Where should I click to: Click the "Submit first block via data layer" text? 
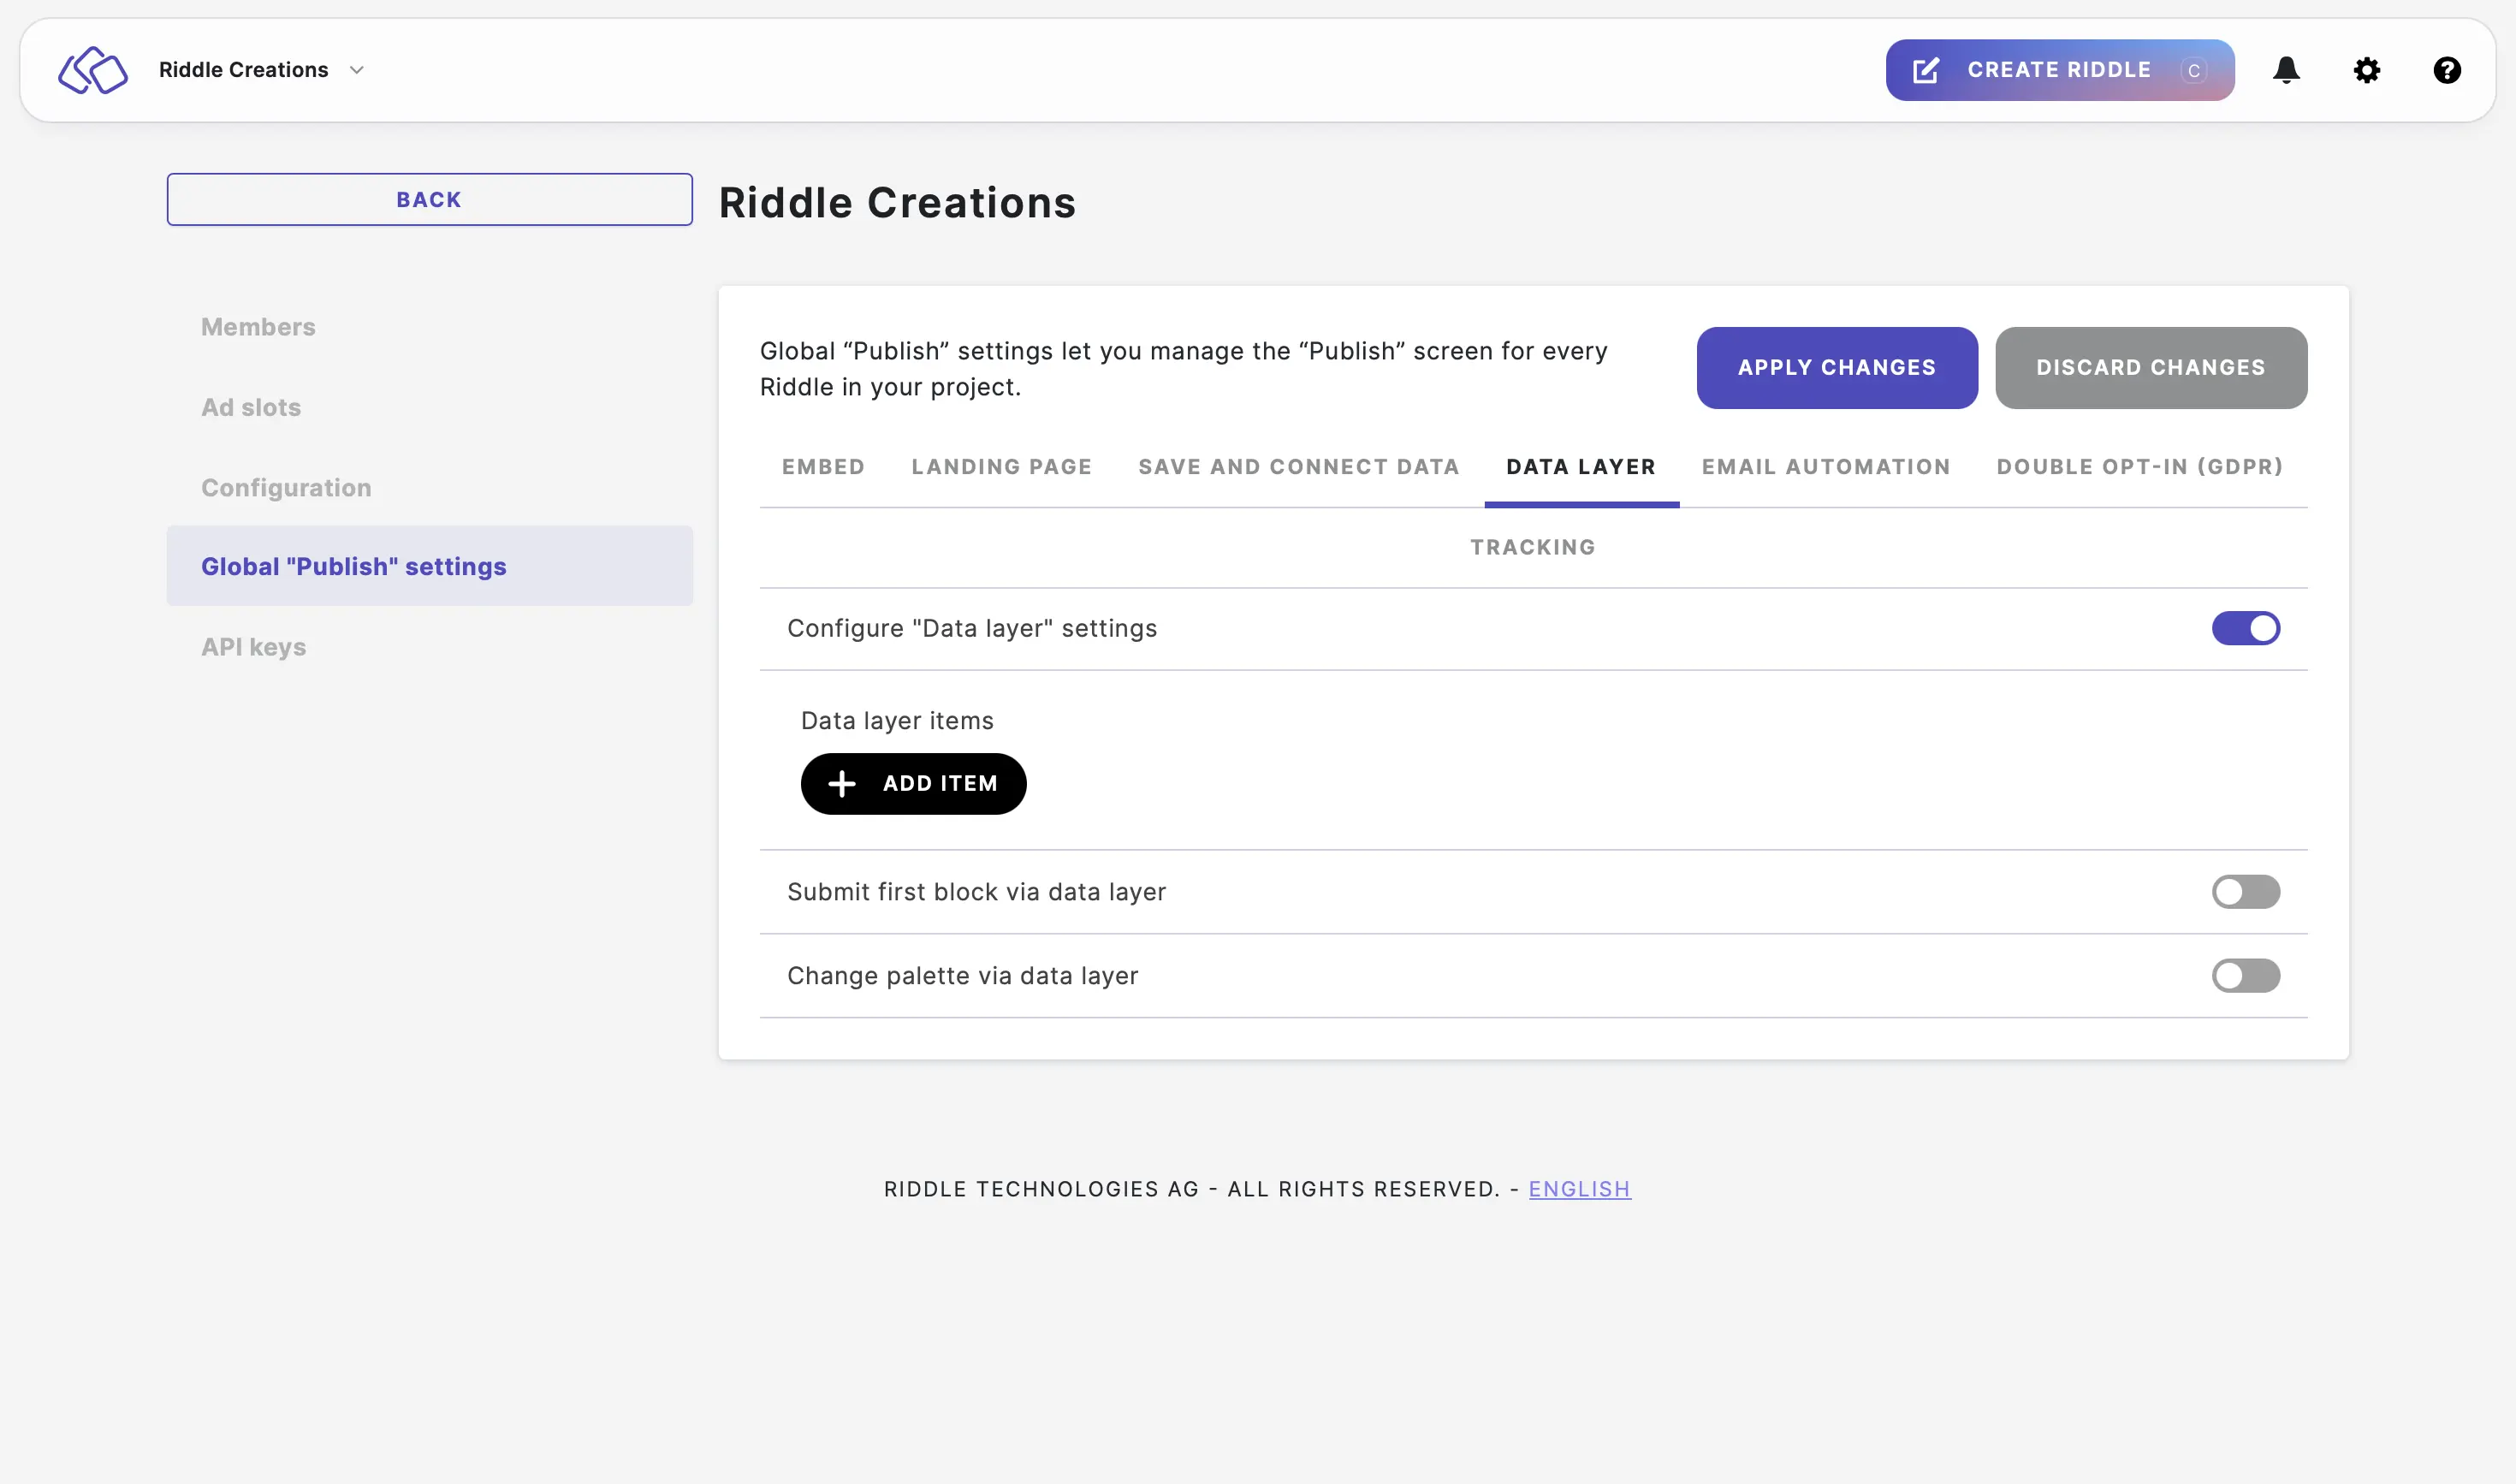tap(976, 892)
